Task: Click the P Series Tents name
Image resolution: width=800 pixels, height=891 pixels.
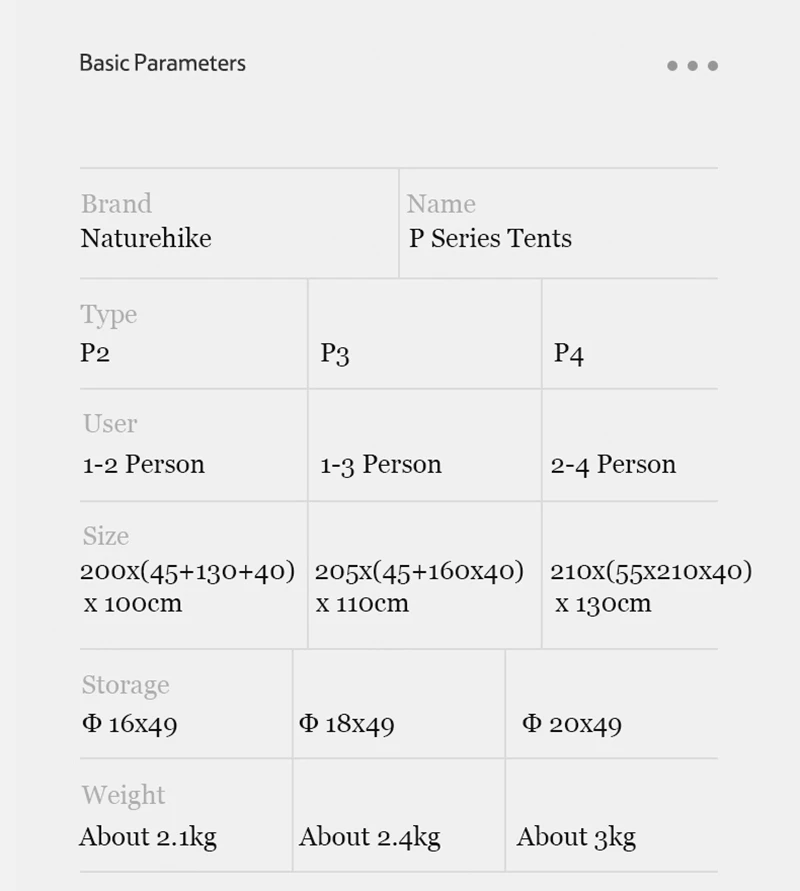Action: coord(490,238)
